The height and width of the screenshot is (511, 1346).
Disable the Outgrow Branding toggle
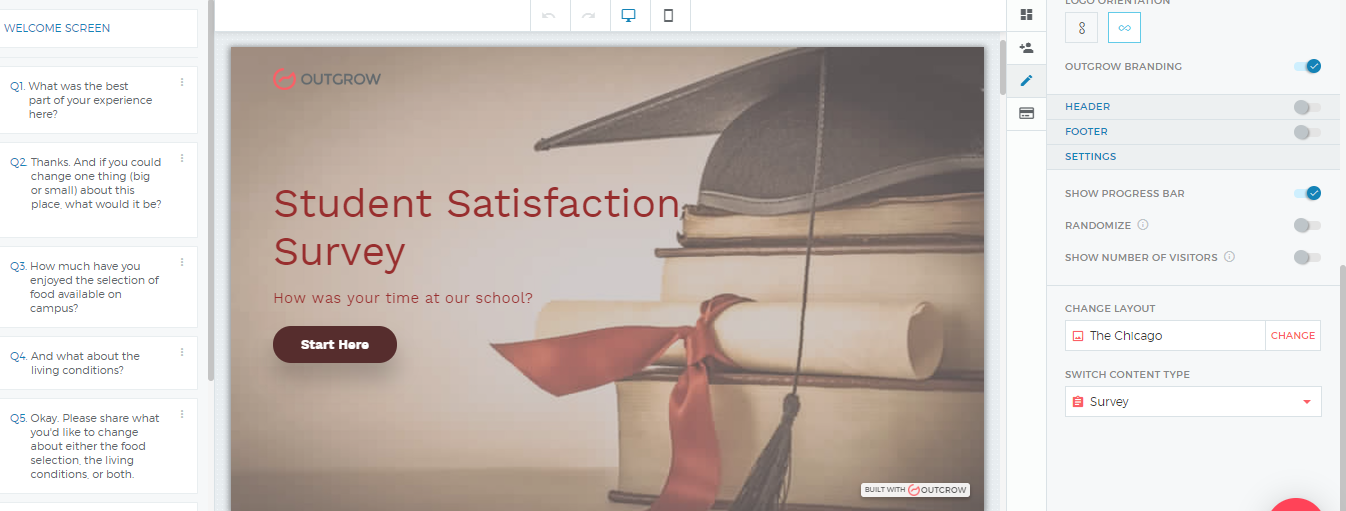pos(1307,67)
